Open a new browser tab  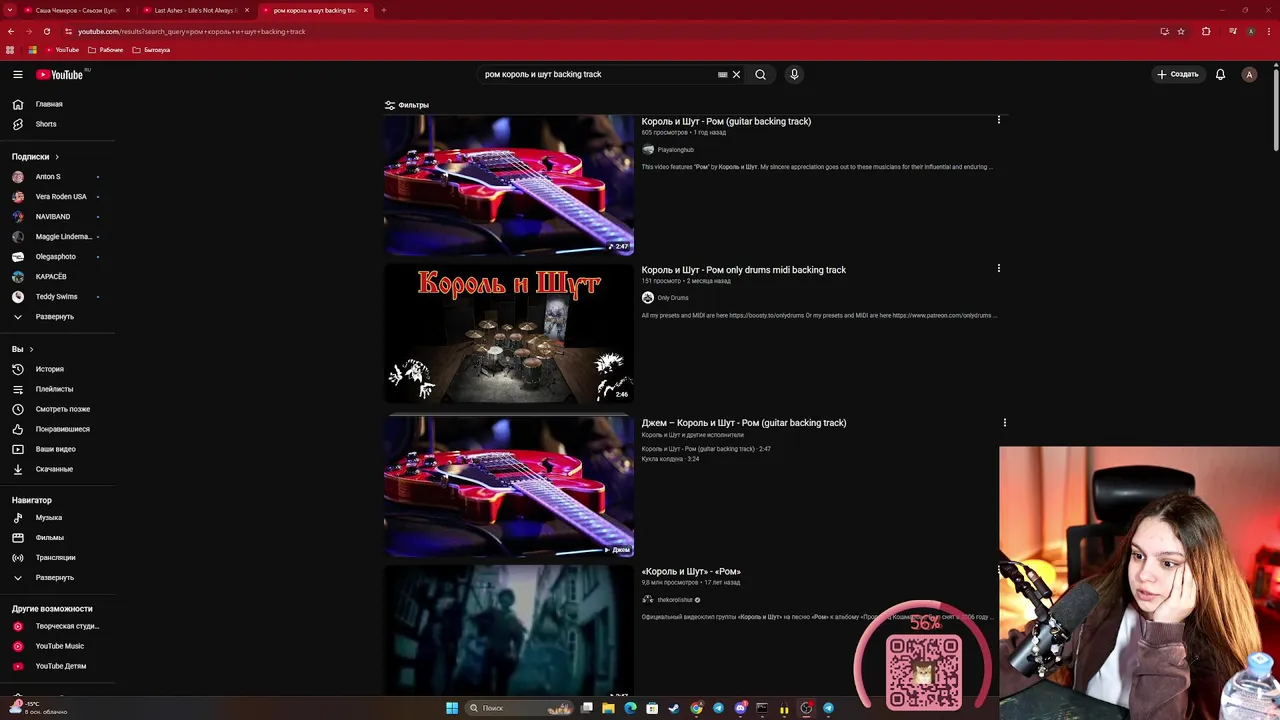384,10
